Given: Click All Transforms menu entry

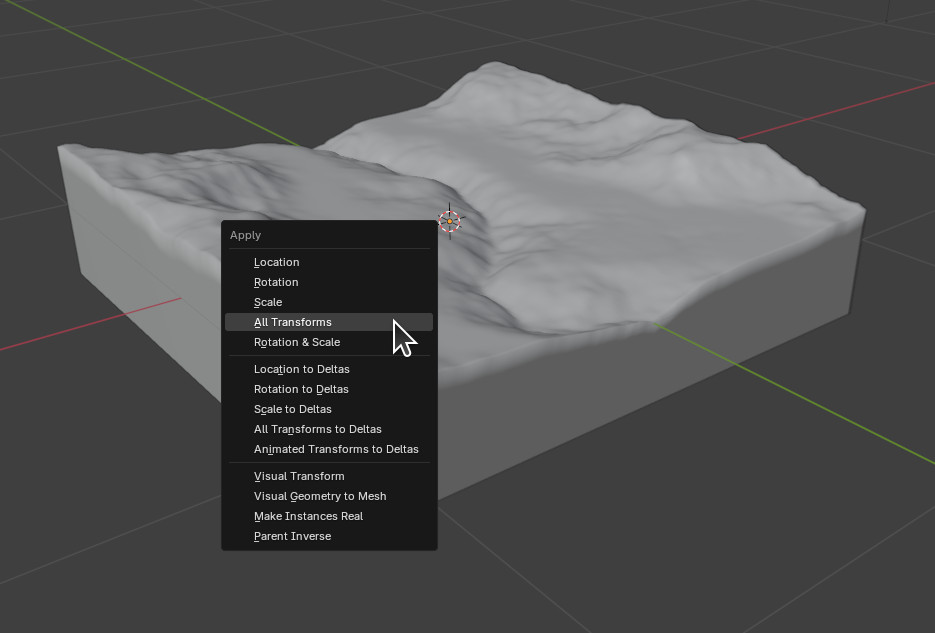Looking at the screenshot, I should 293,322.
